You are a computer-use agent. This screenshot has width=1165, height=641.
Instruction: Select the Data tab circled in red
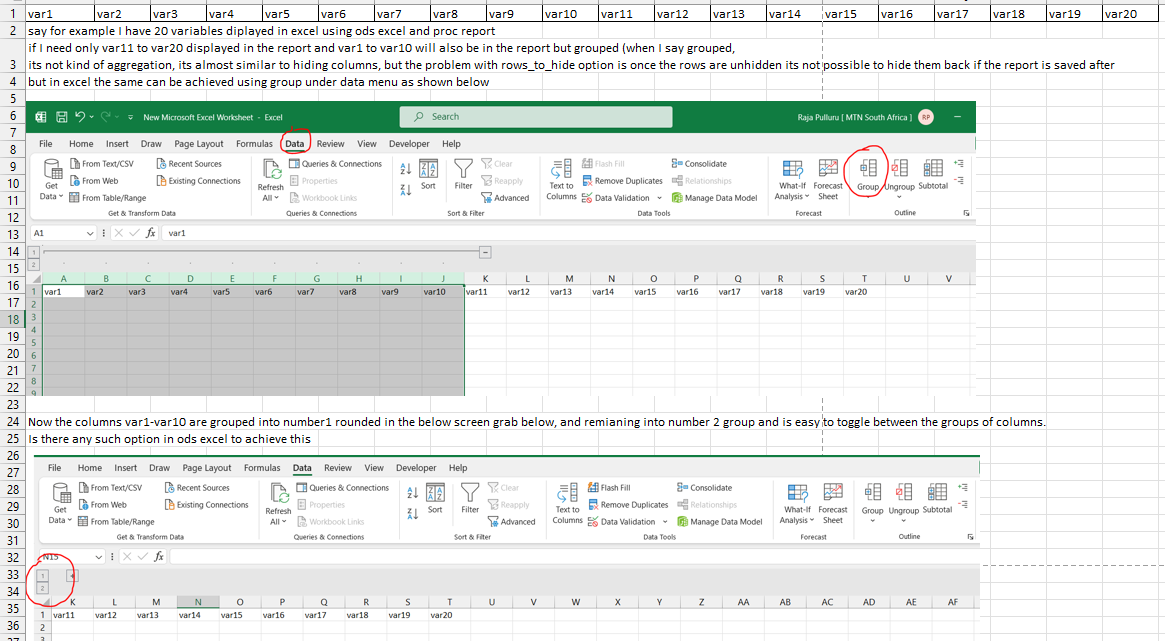[x=295, y=144]
